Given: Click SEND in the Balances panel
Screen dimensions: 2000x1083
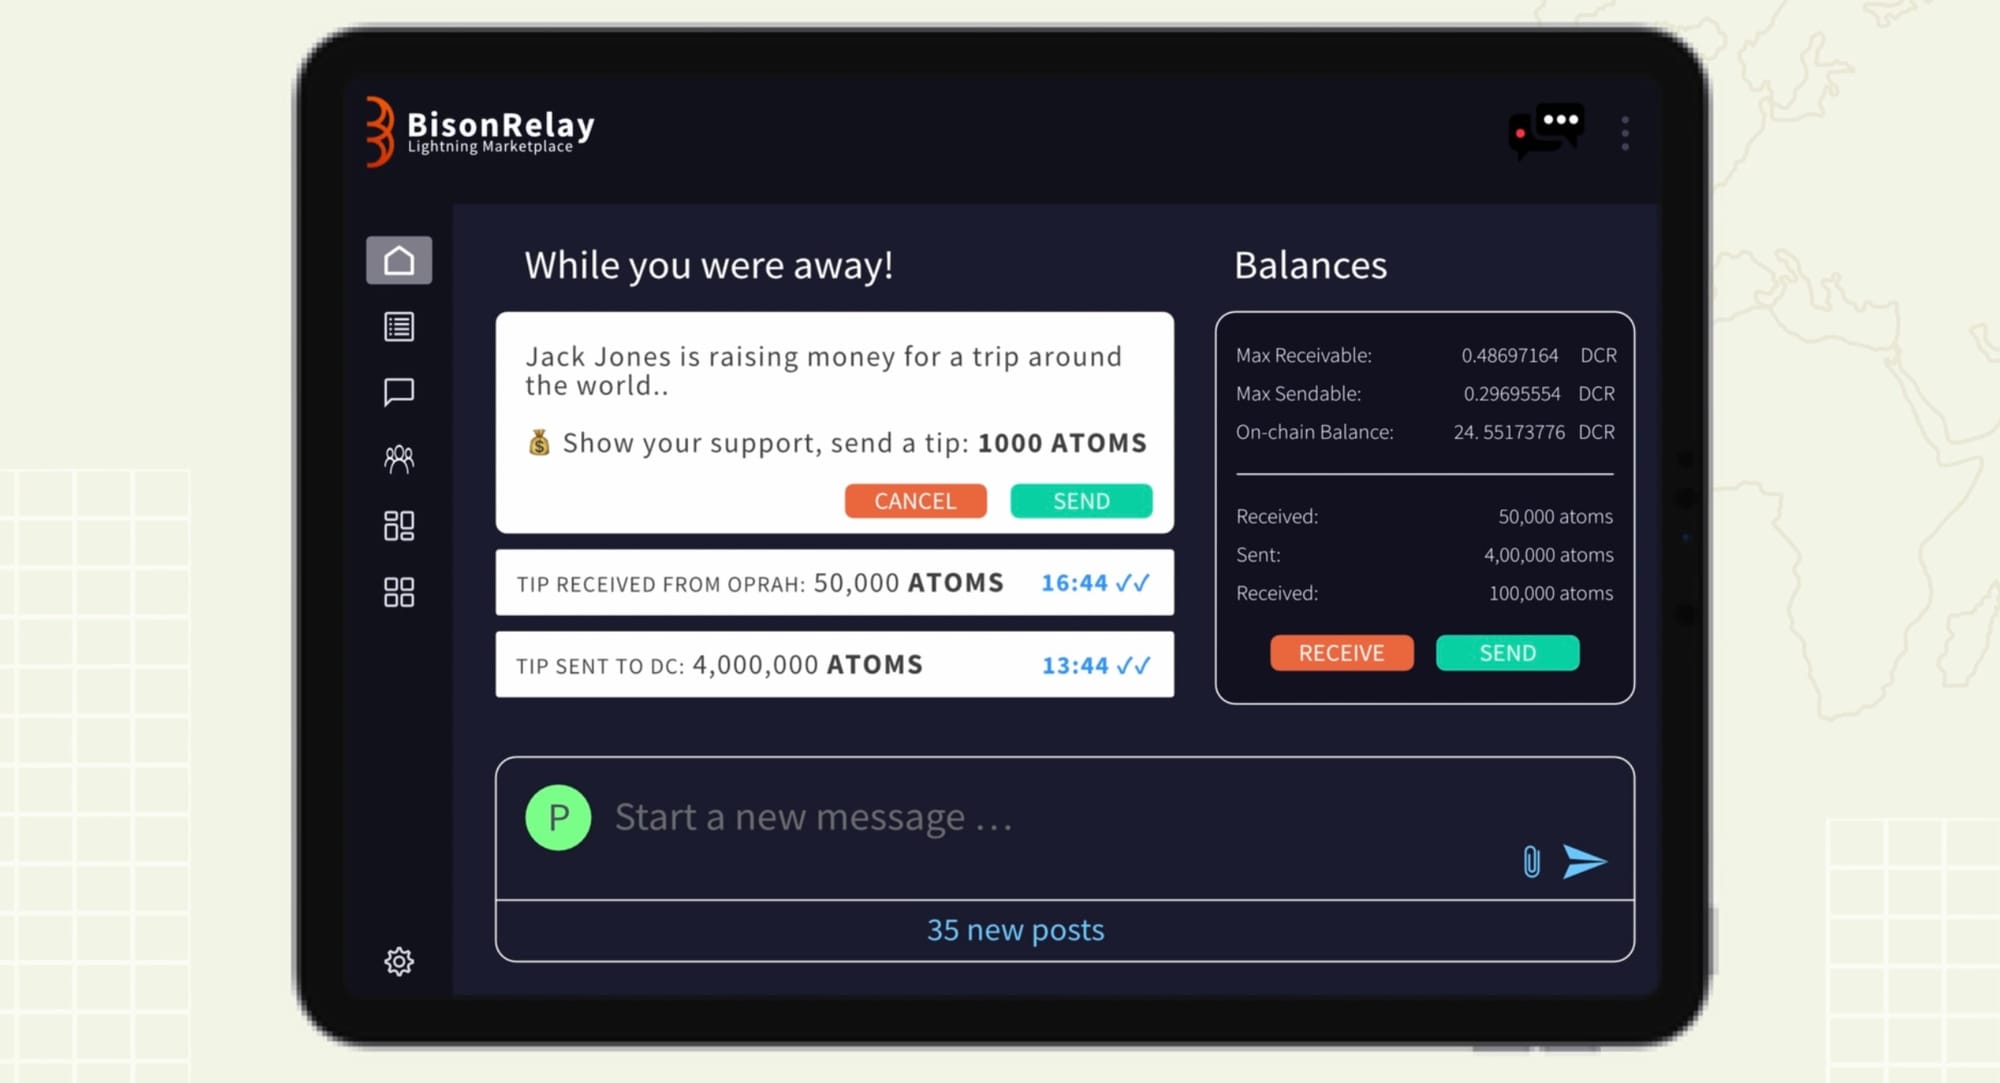Looking at the screenshot, I should pos(1508,651).
